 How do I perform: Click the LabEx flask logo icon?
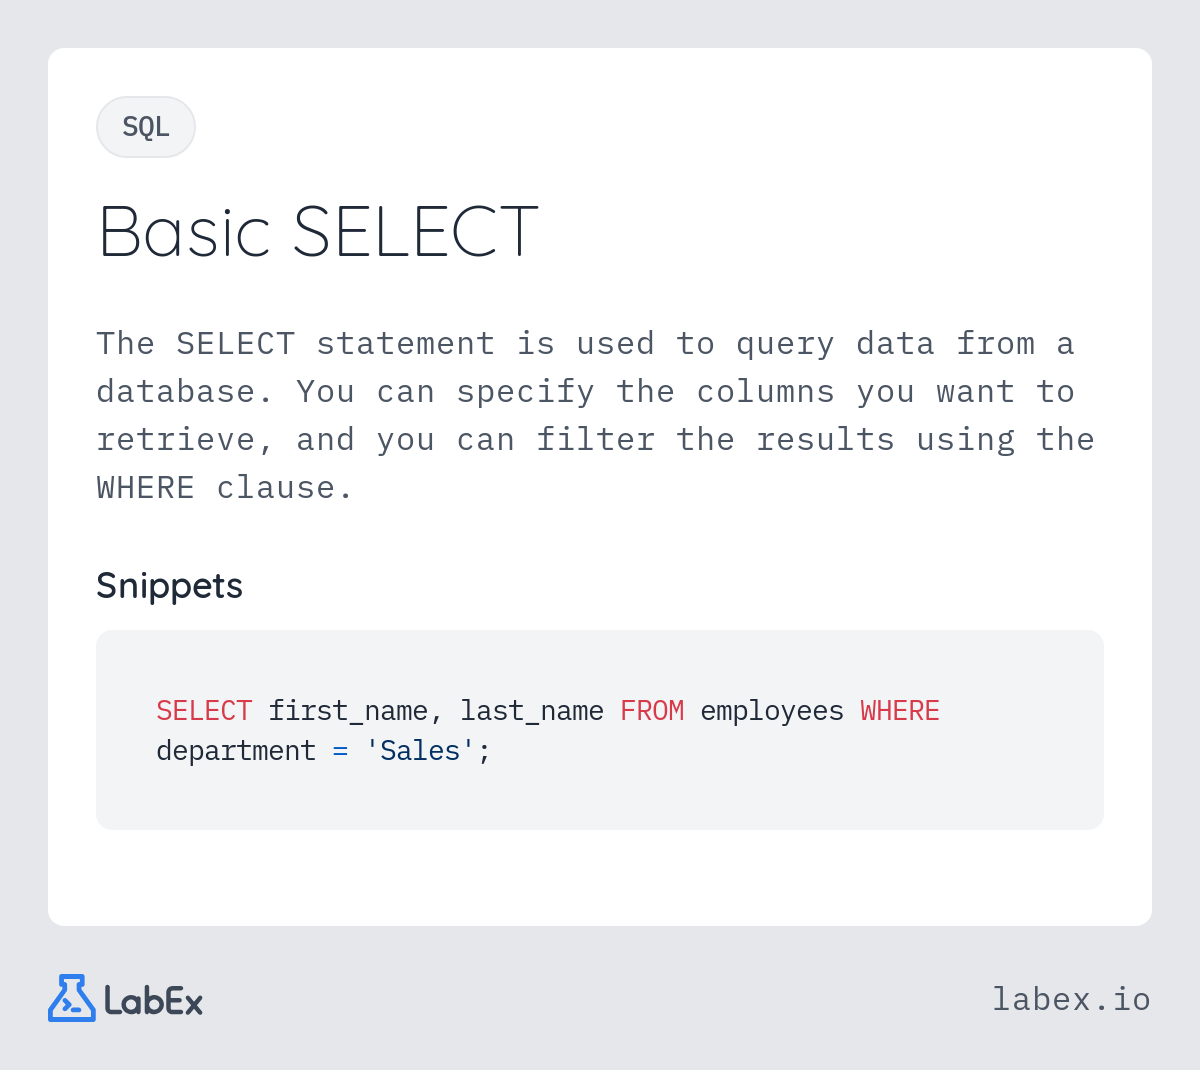[72, 998]
